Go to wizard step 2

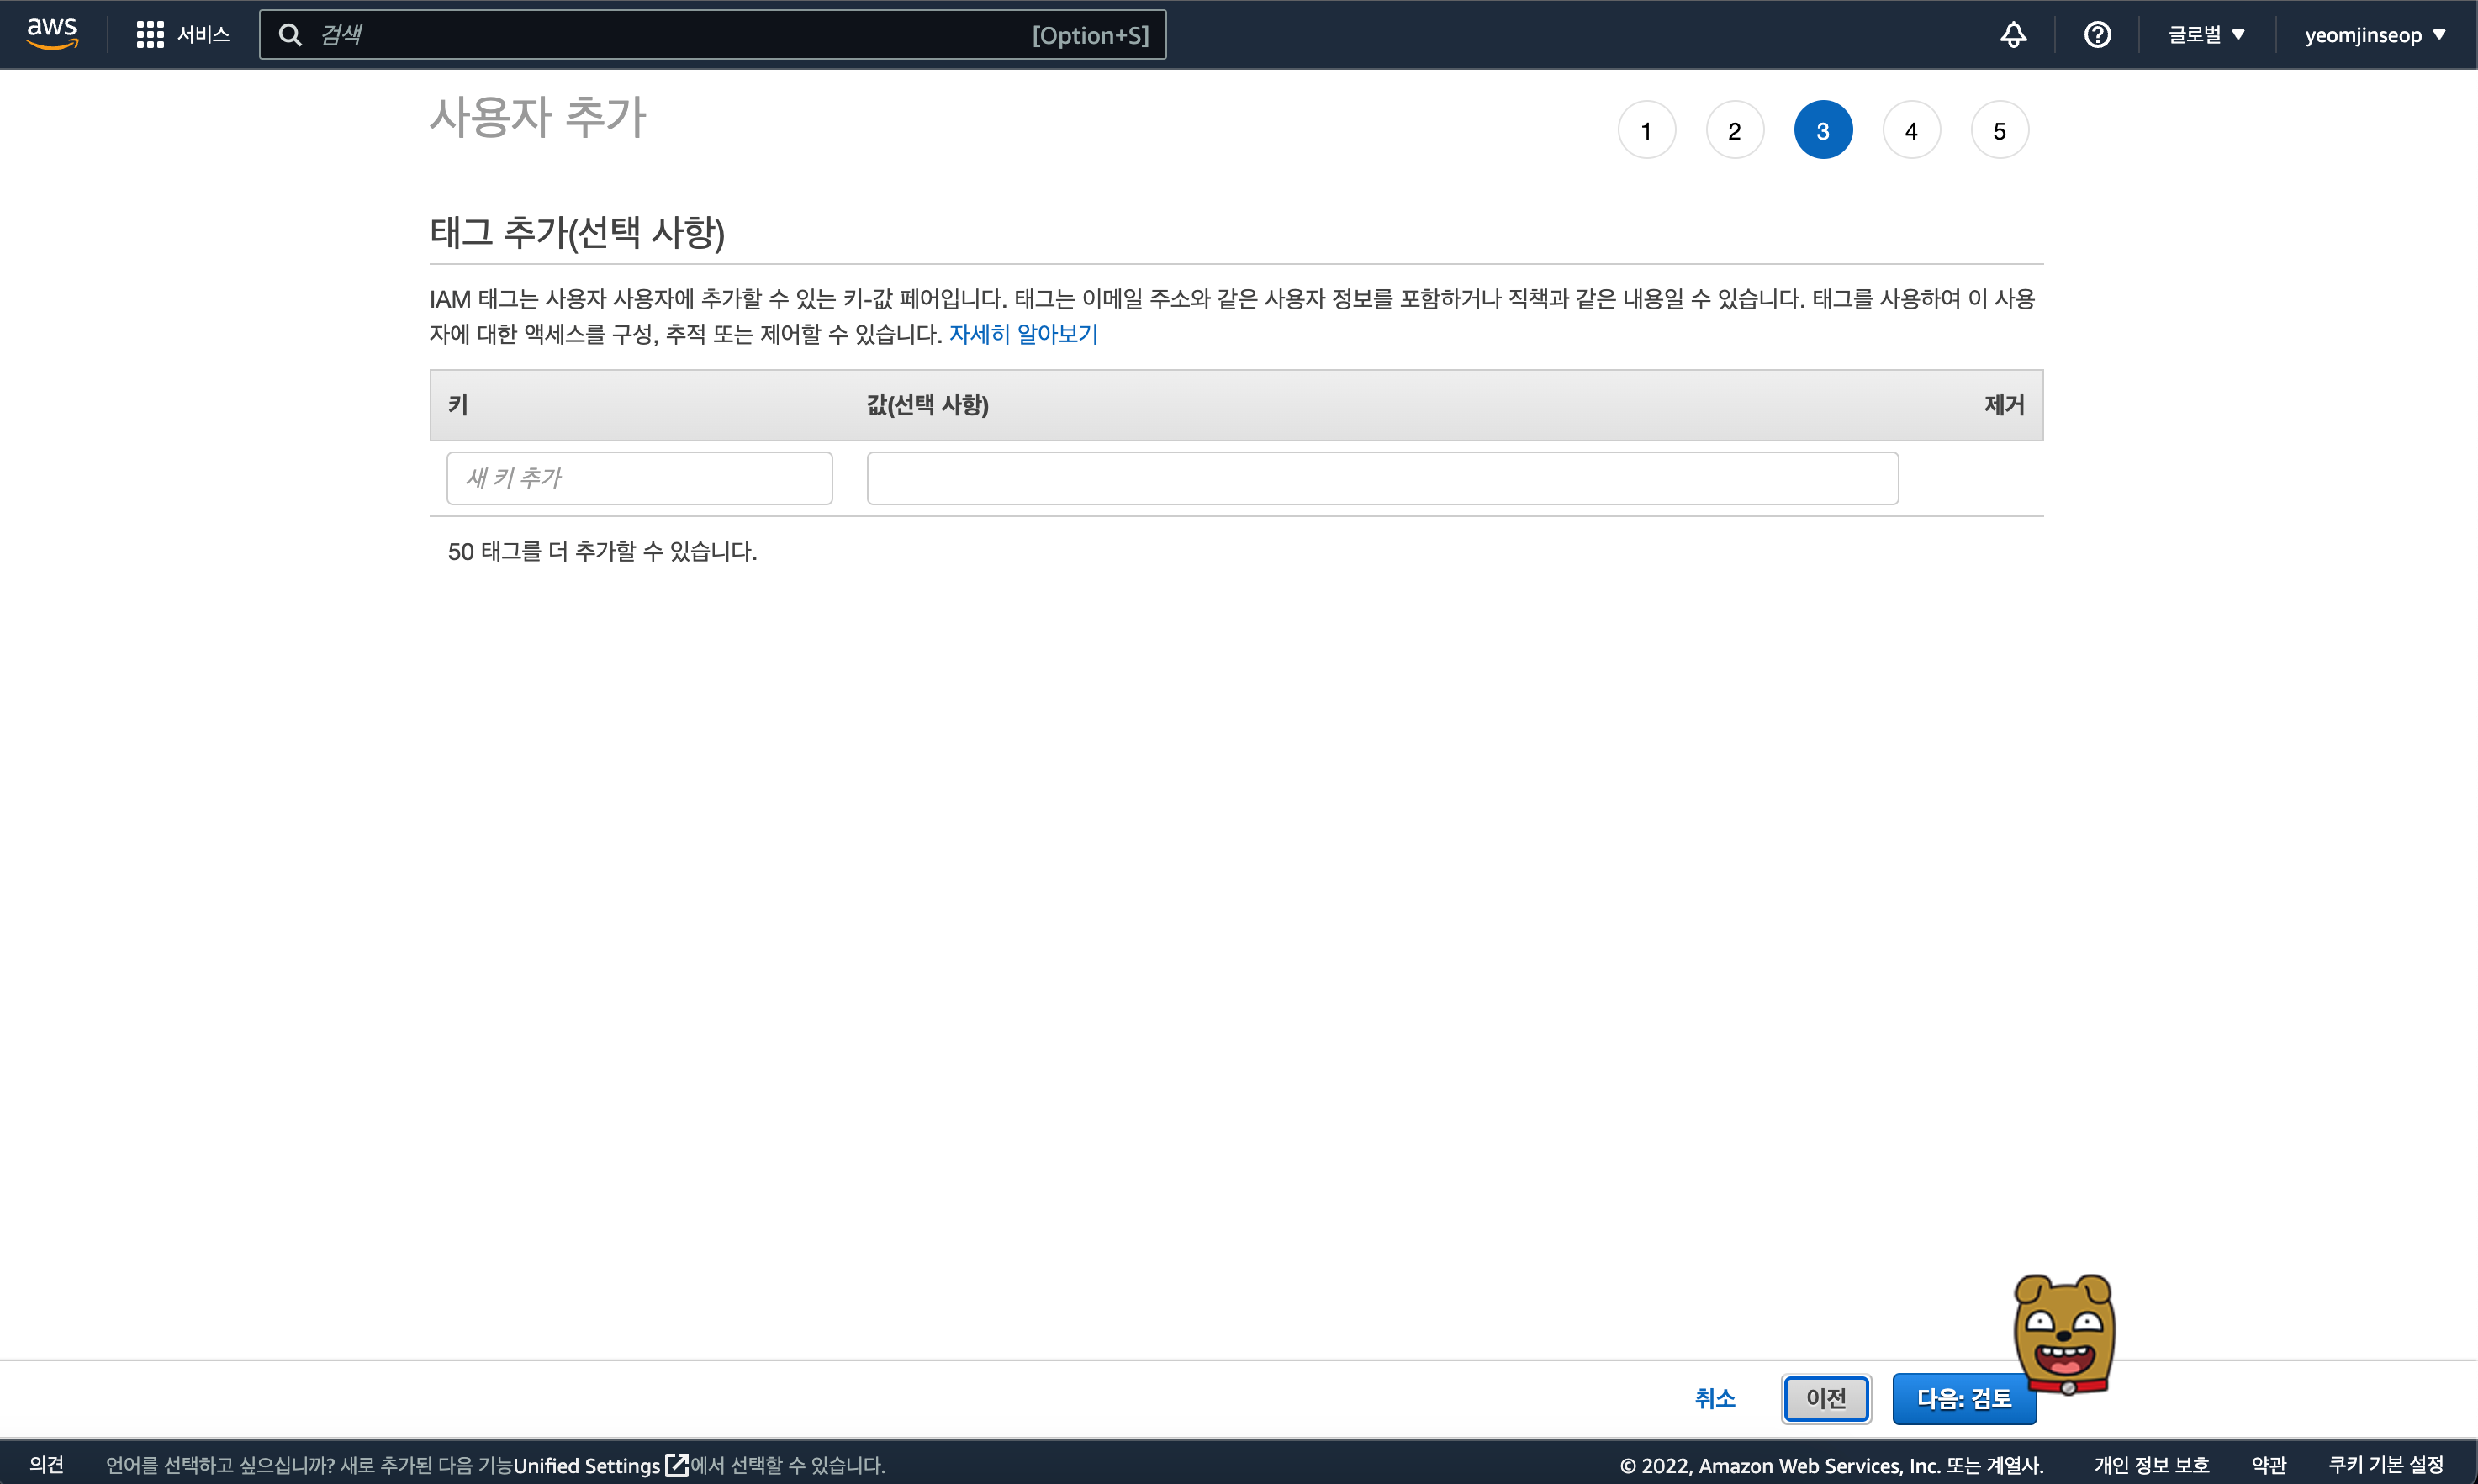(1734, 130)
